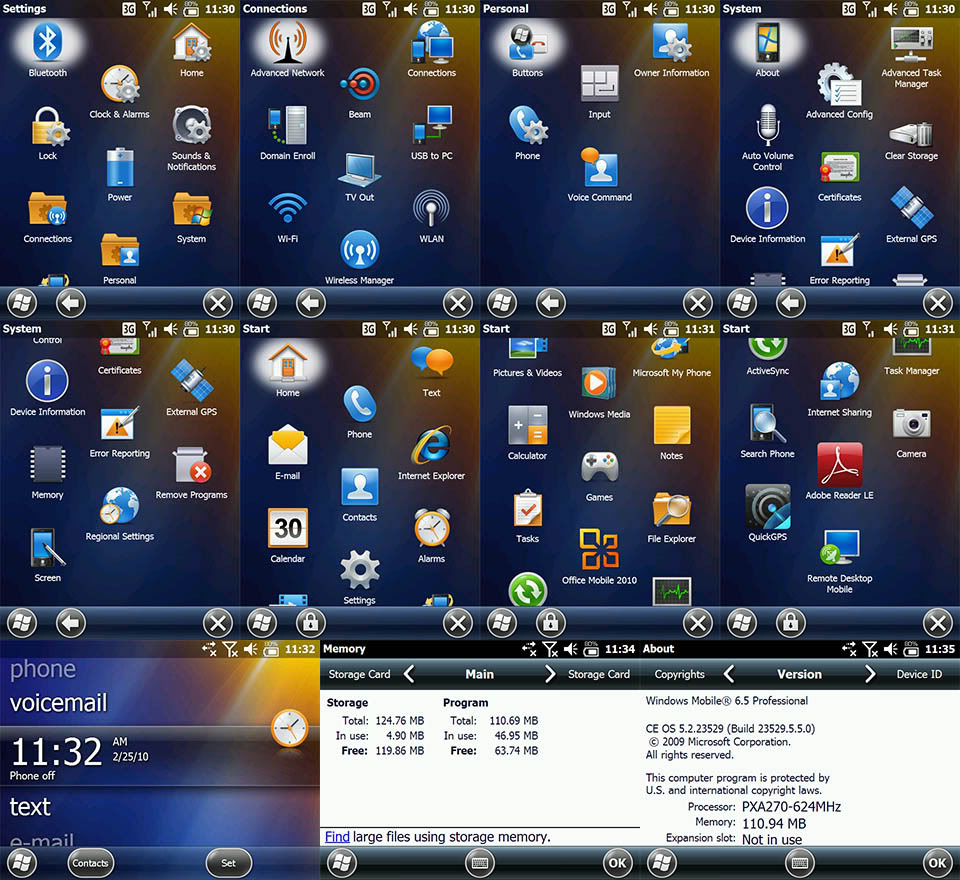Open Owner Information icon
Image resolution: width=960 pixels, height=880 pixels.
tap(672, 43)
